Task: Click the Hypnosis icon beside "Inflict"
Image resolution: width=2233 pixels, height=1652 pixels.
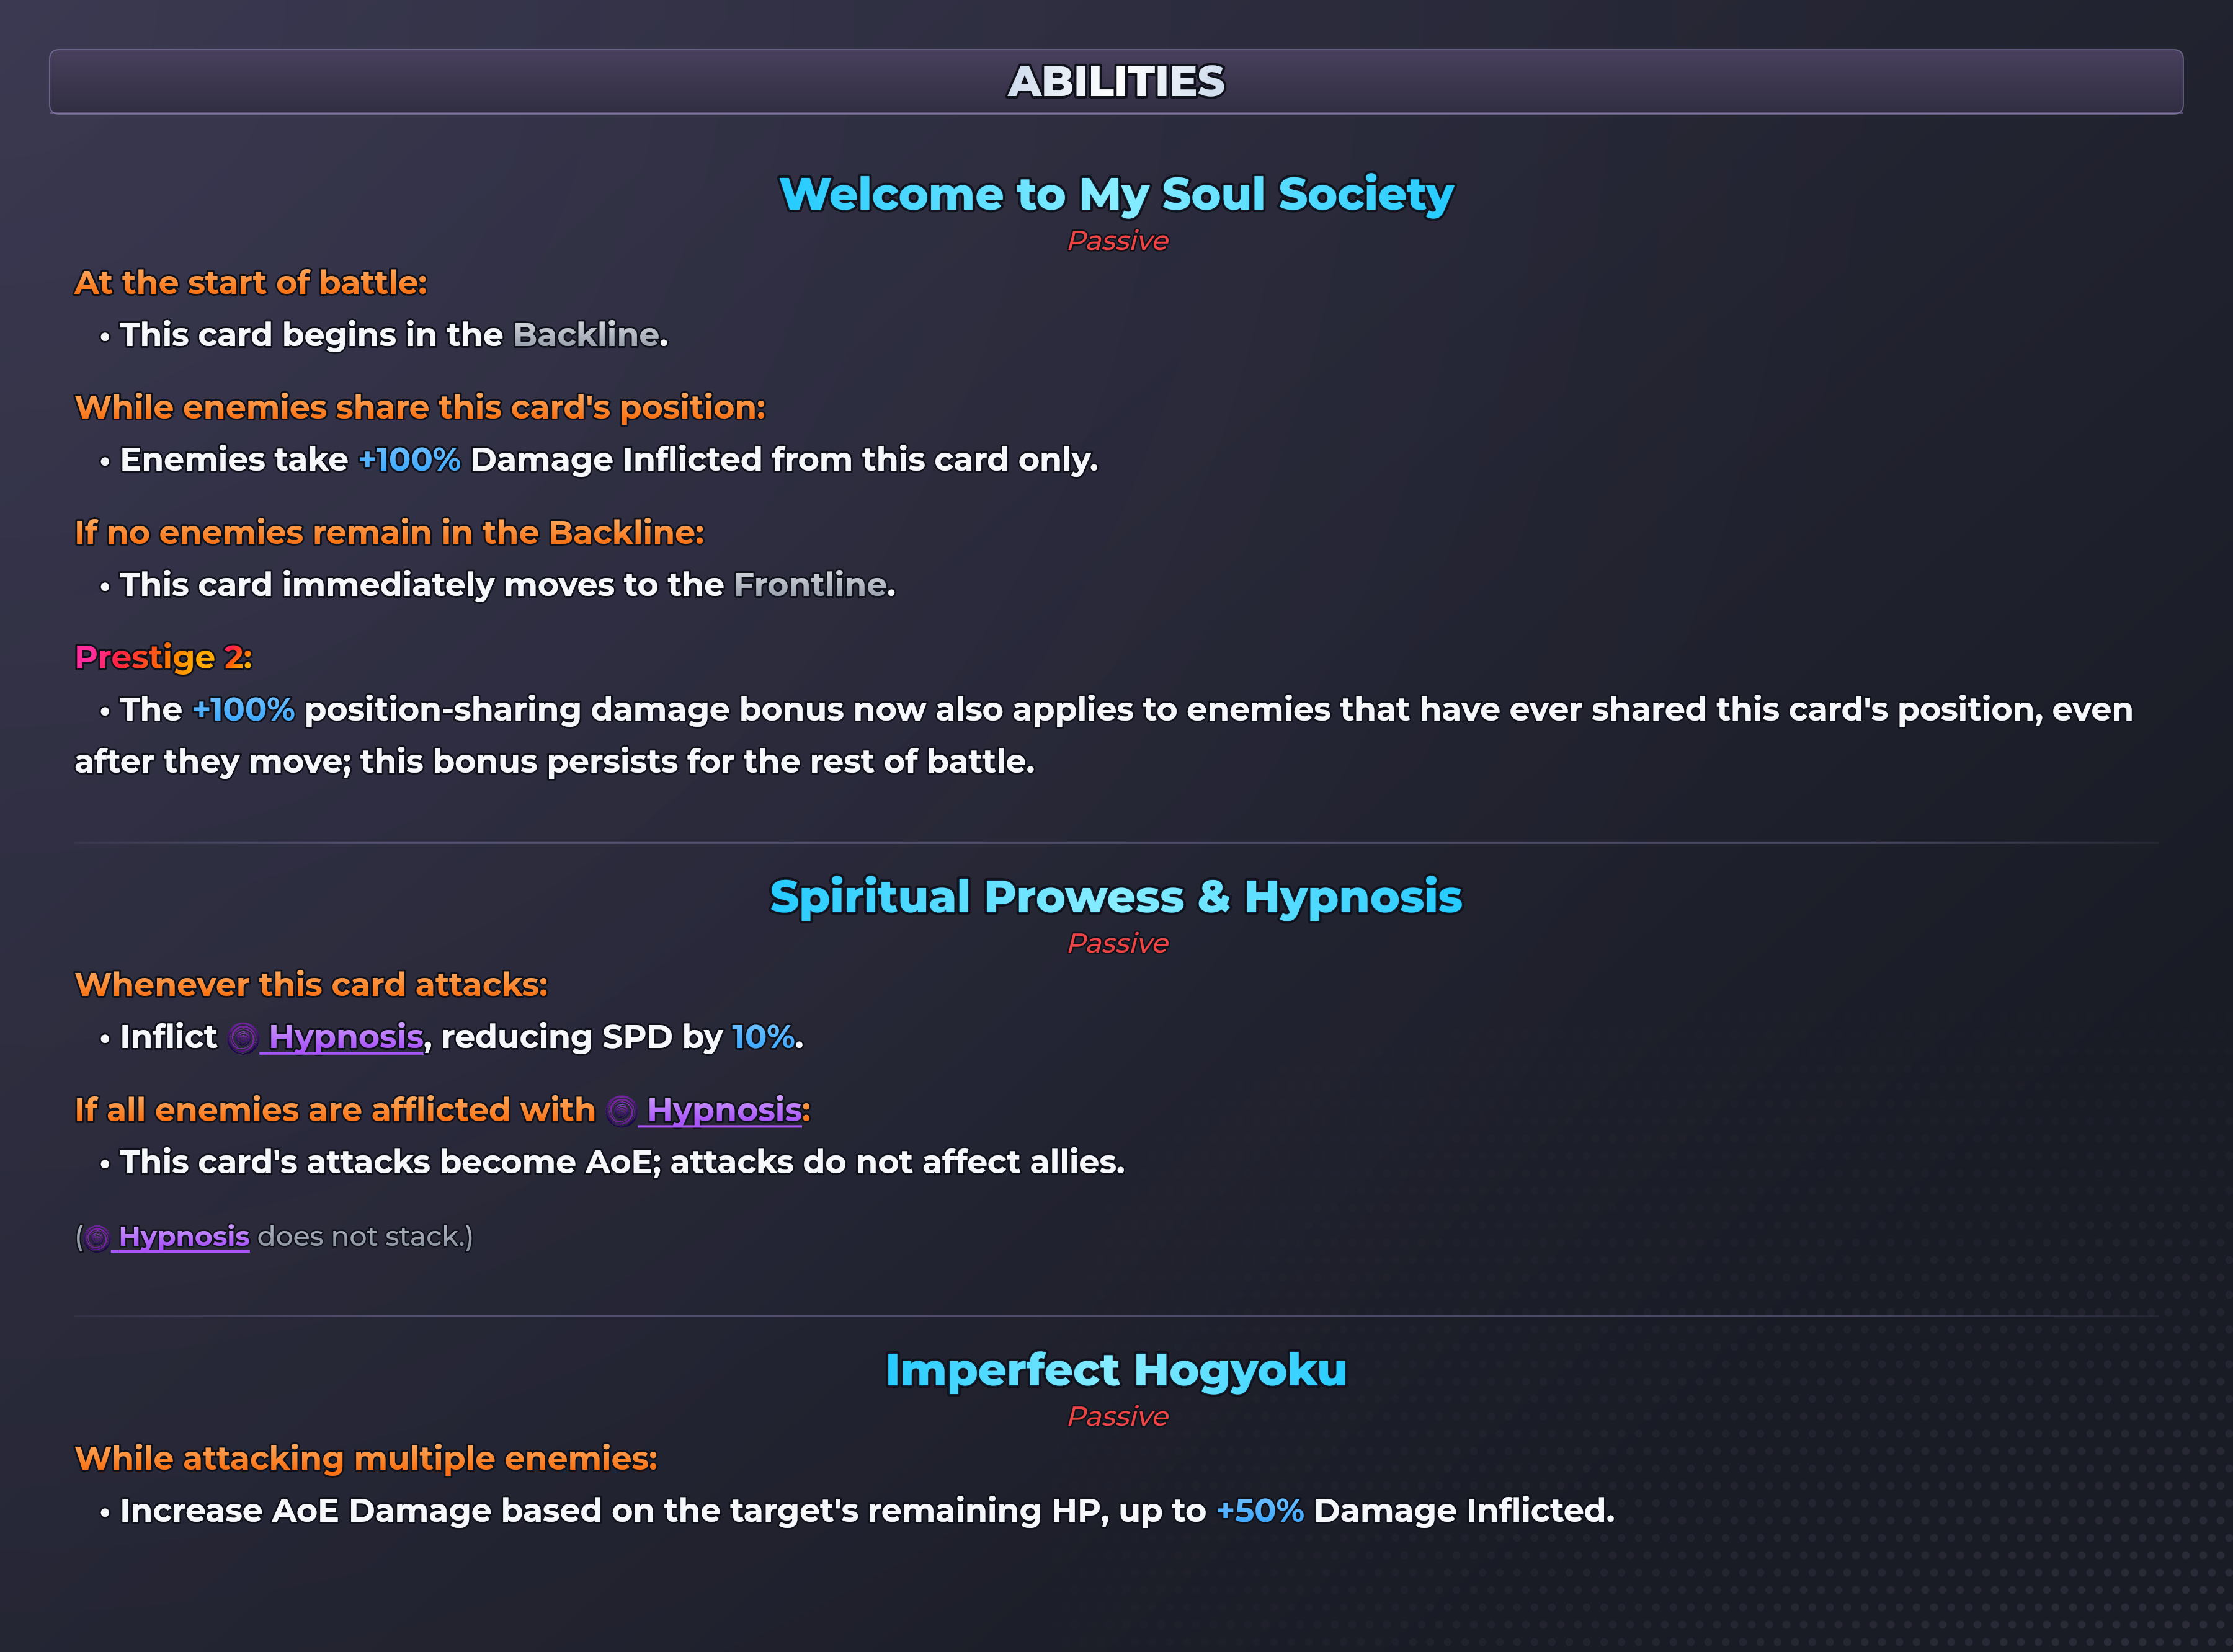Action: [243, 1038]
